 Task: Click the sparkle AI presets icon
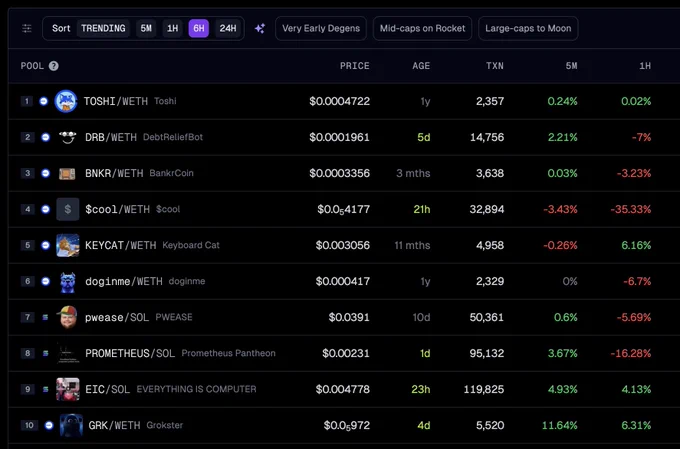pyautogui.click(x=260, y=29)
